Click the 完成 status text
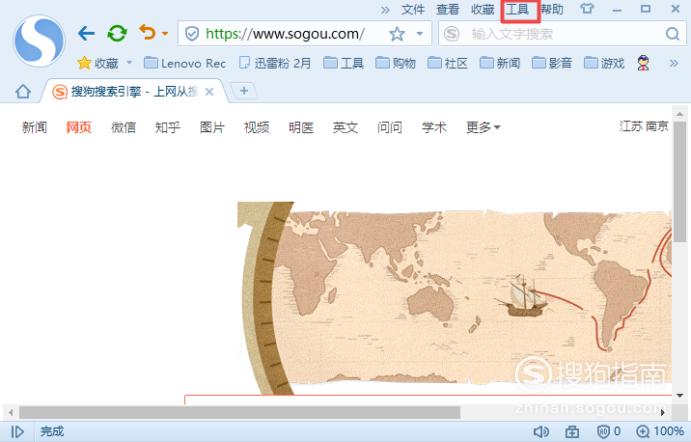Image resolution: width=691 pixels, height=442 pixels. (x=52, y=431)
